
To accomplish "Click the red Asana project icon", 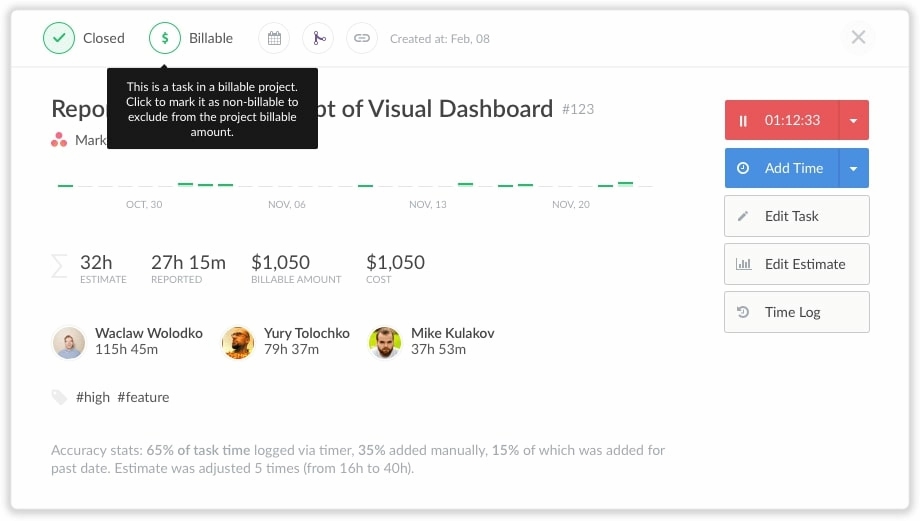I will [59, 140].
